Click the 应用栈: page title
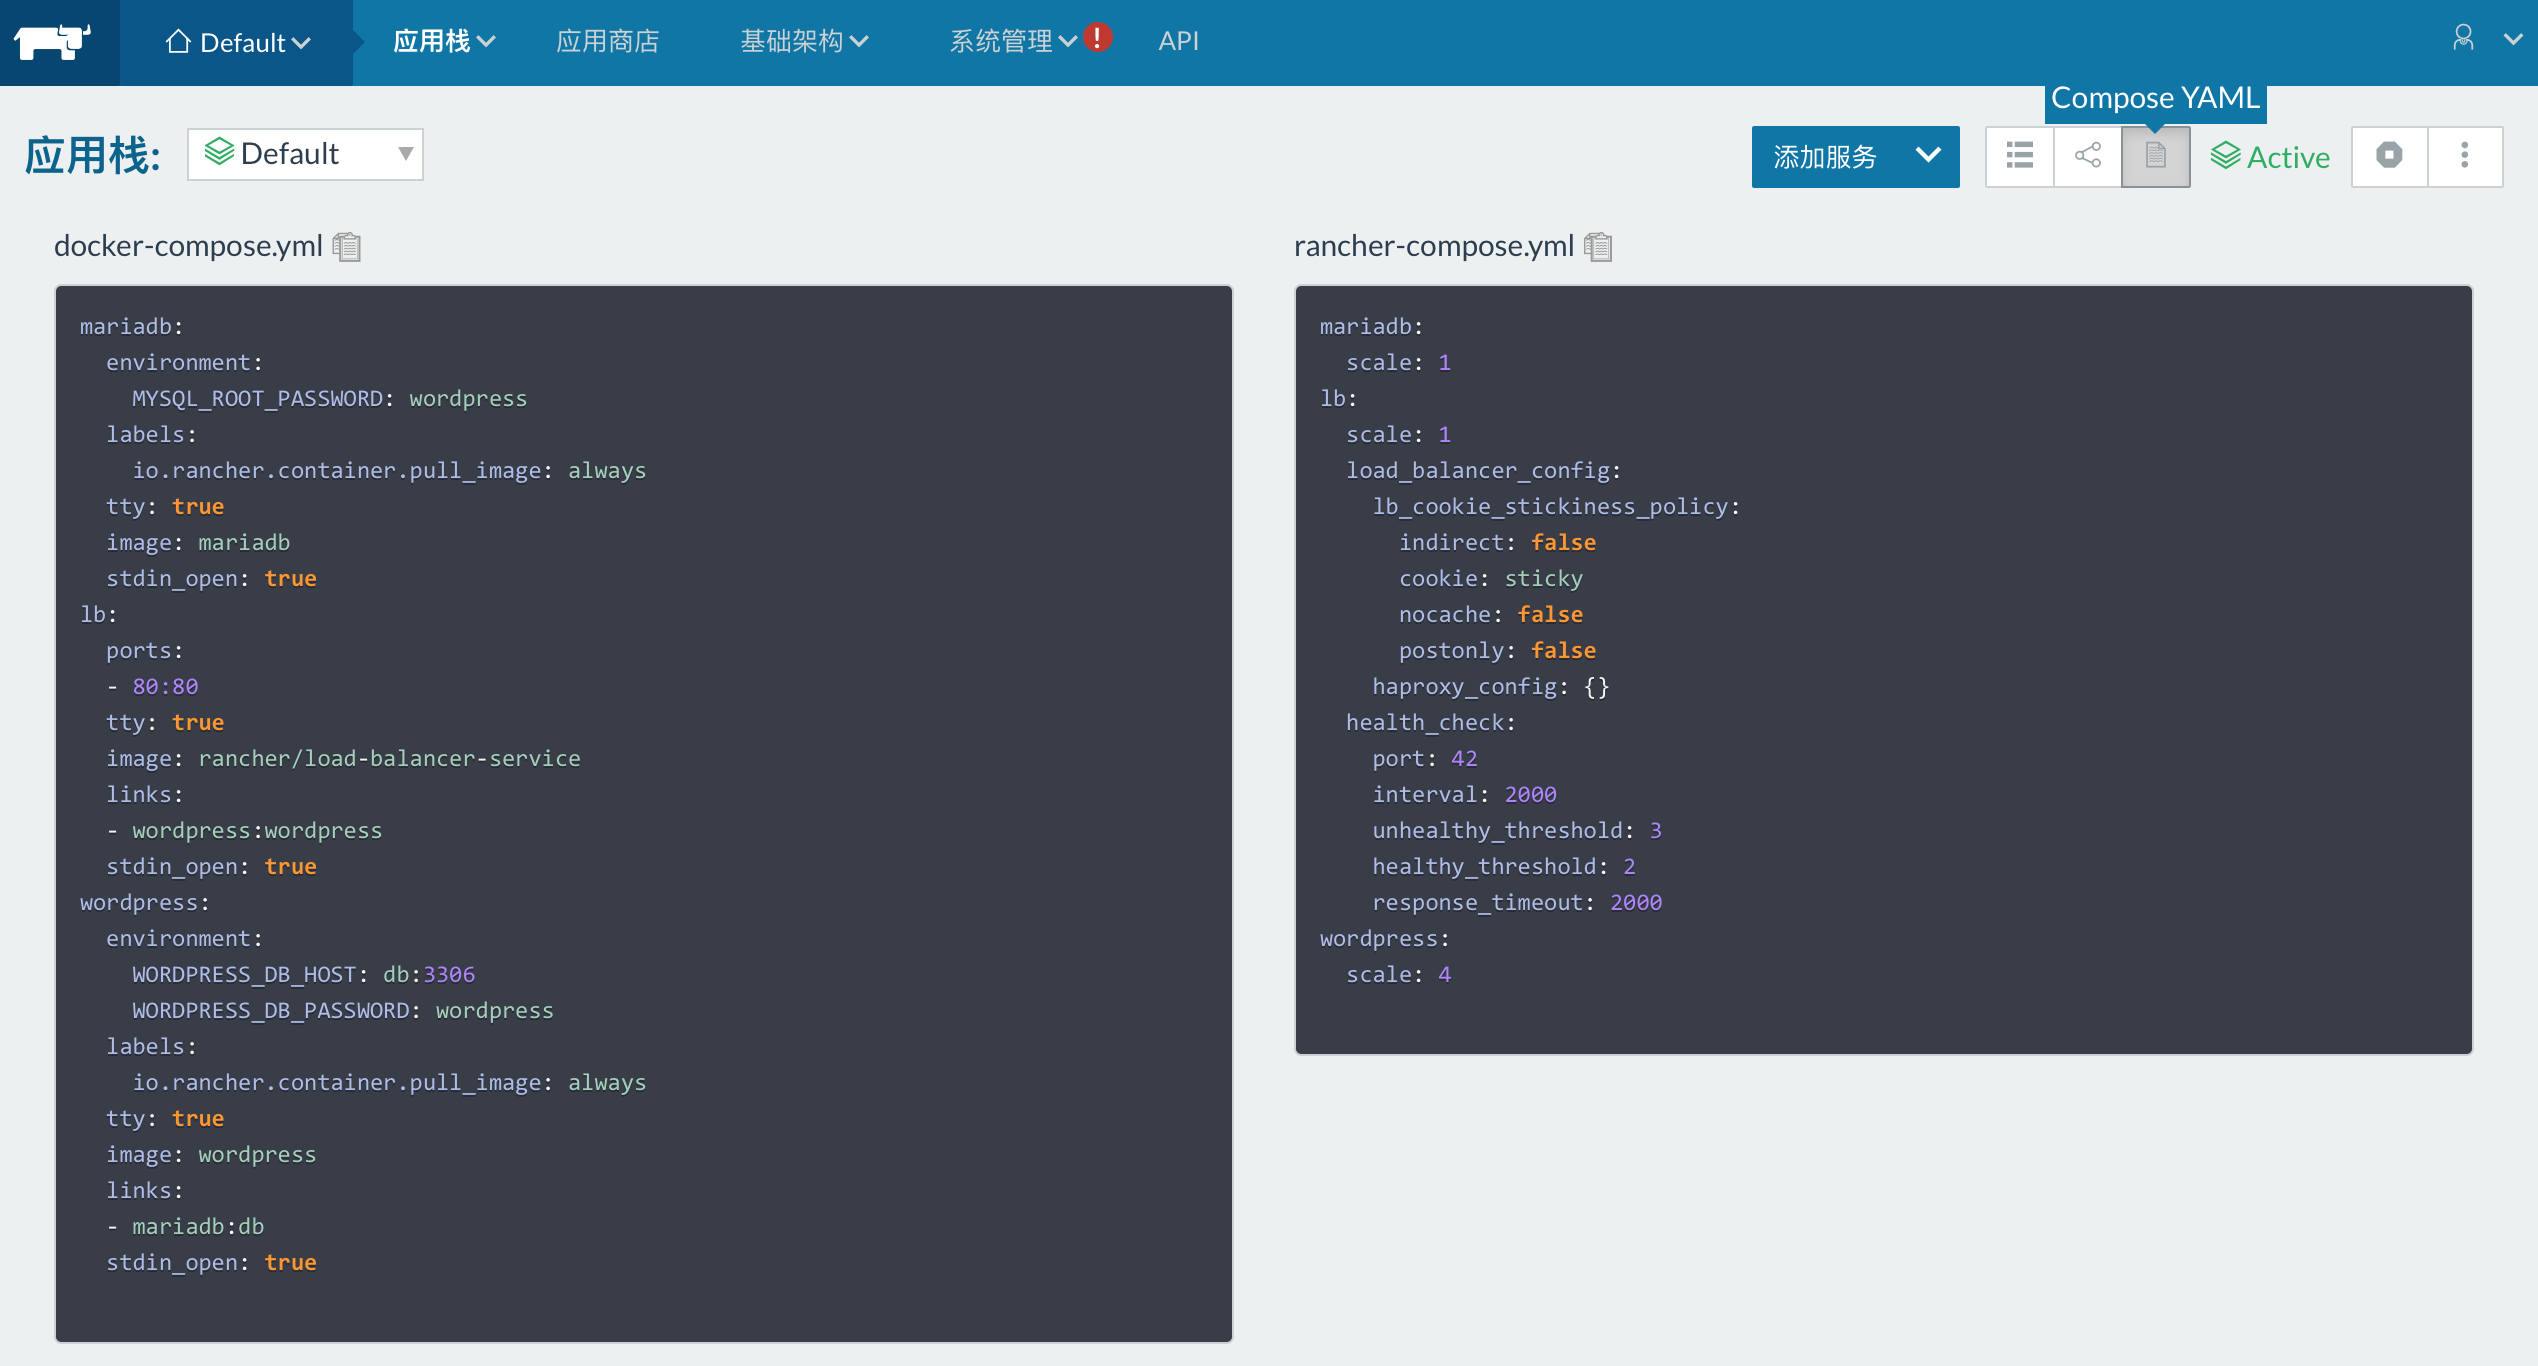This screenshot has width=2538, height=1366. pos(92,155)
